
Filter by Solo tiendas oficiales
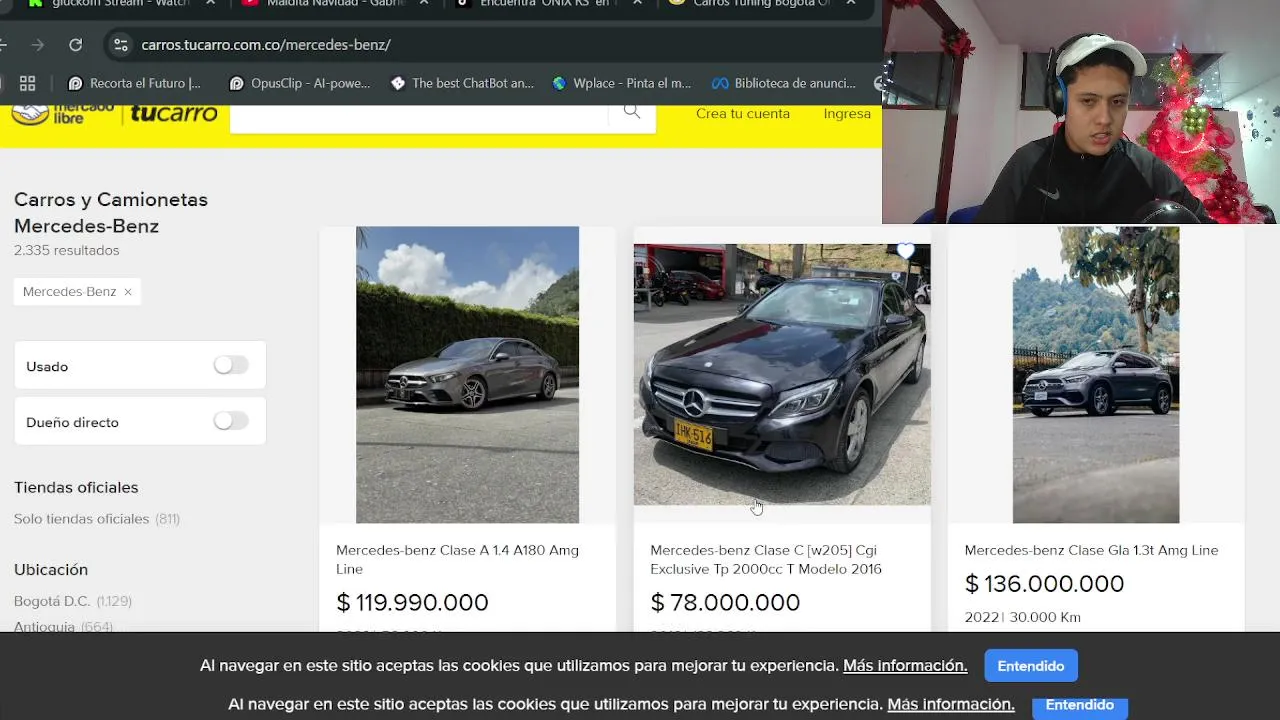[97, 519]
